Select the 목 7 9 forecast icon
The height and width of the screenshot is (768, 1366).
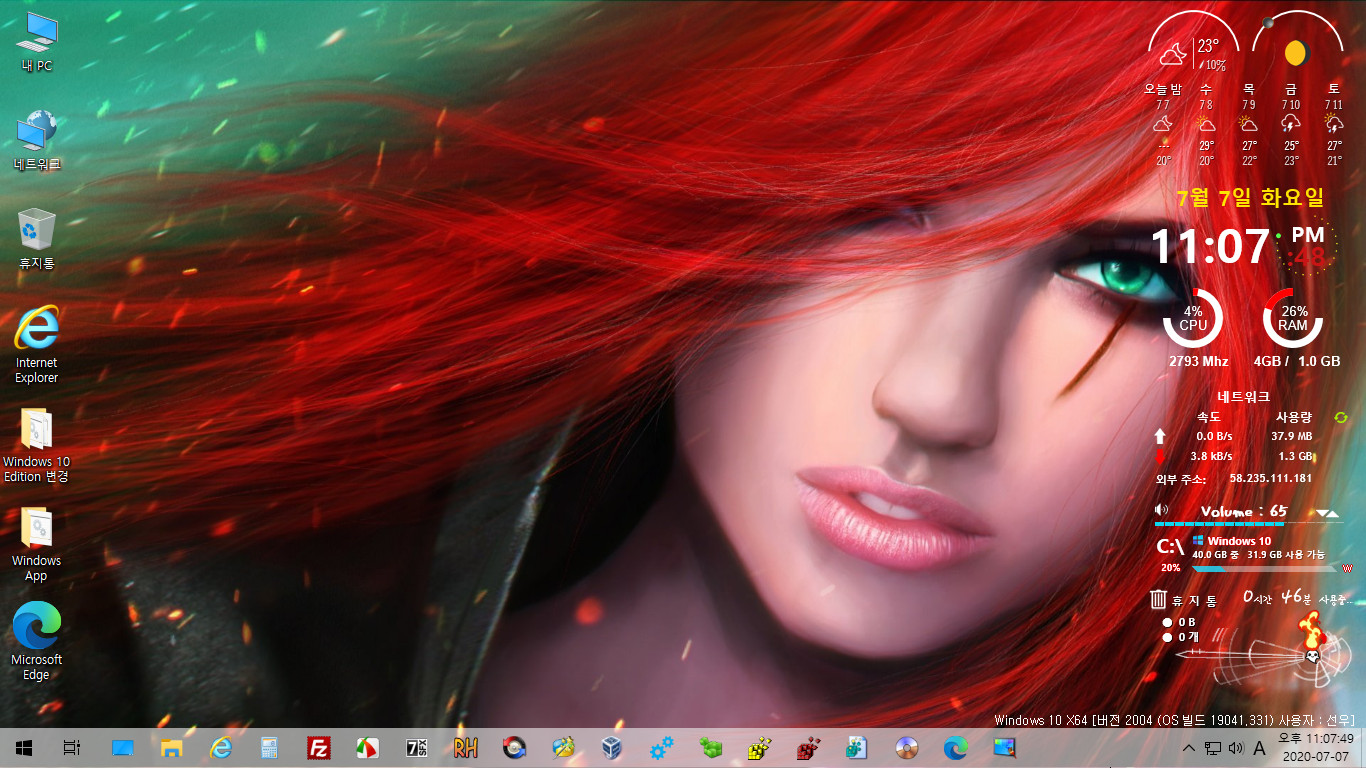point(1249,124)
